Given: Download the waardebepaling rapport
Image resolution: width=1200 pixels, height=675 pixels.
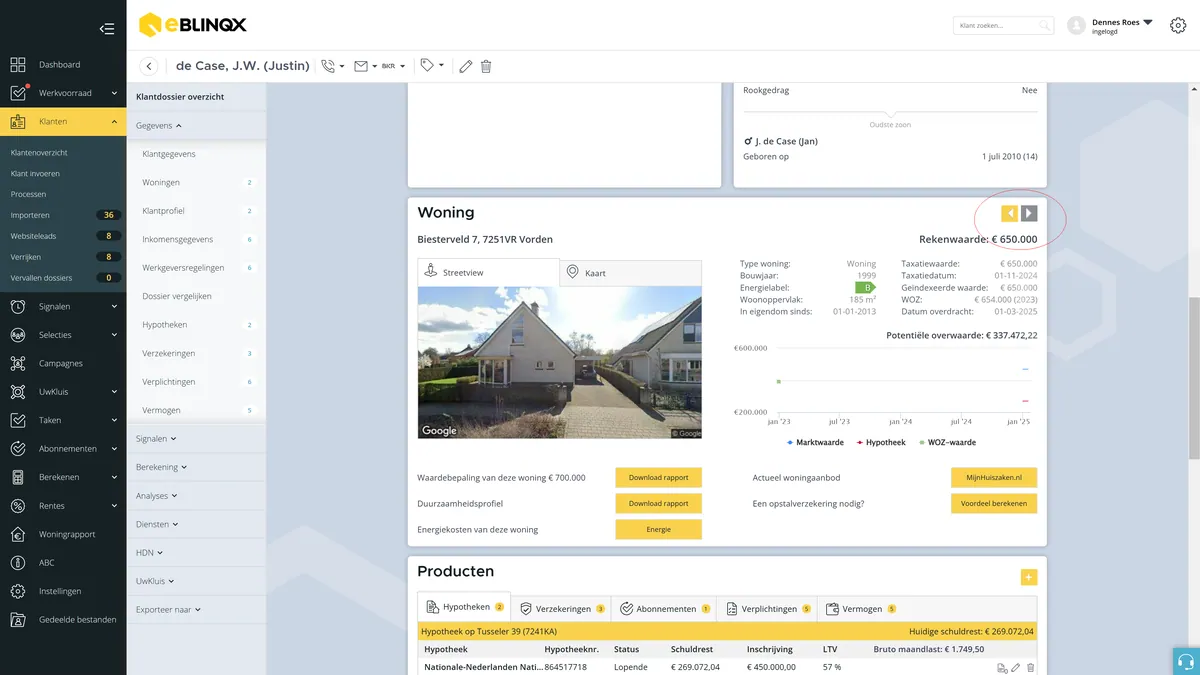Looking at the screenshot, I should coord(658,477).
